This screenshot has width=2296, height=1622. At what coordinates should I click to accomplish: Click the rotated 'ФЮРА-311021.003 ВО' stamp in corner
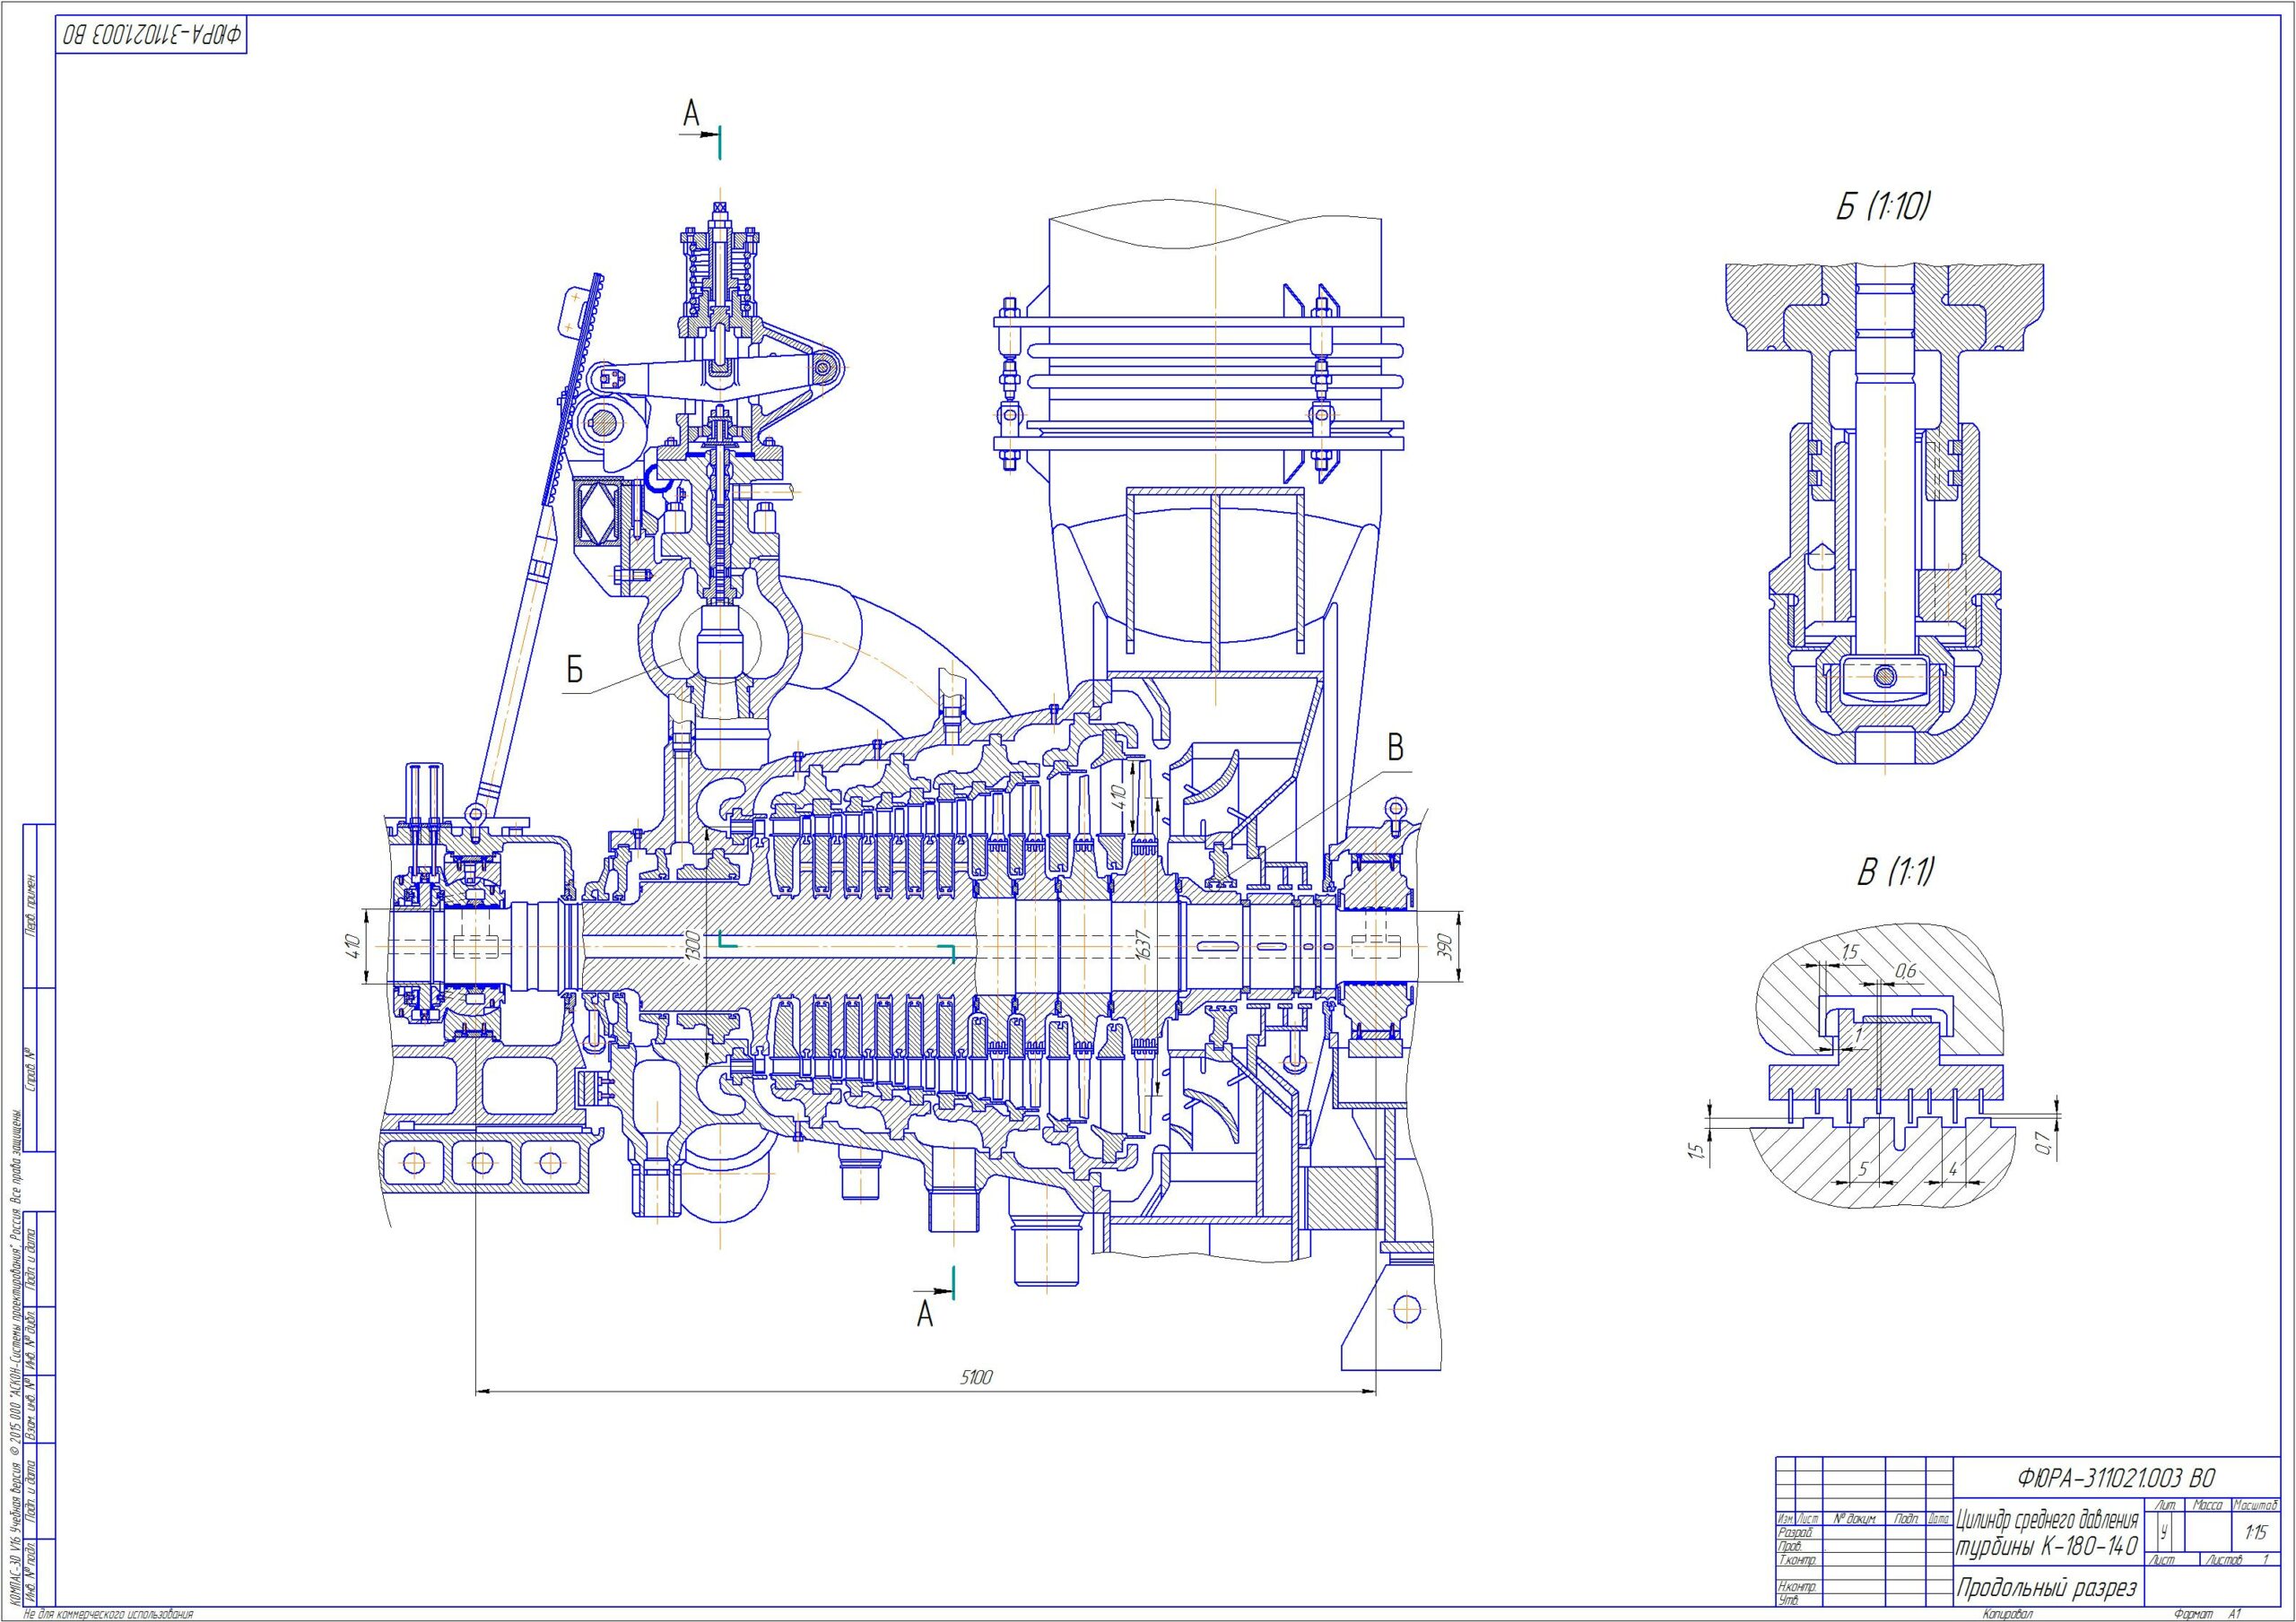[153, 35]
